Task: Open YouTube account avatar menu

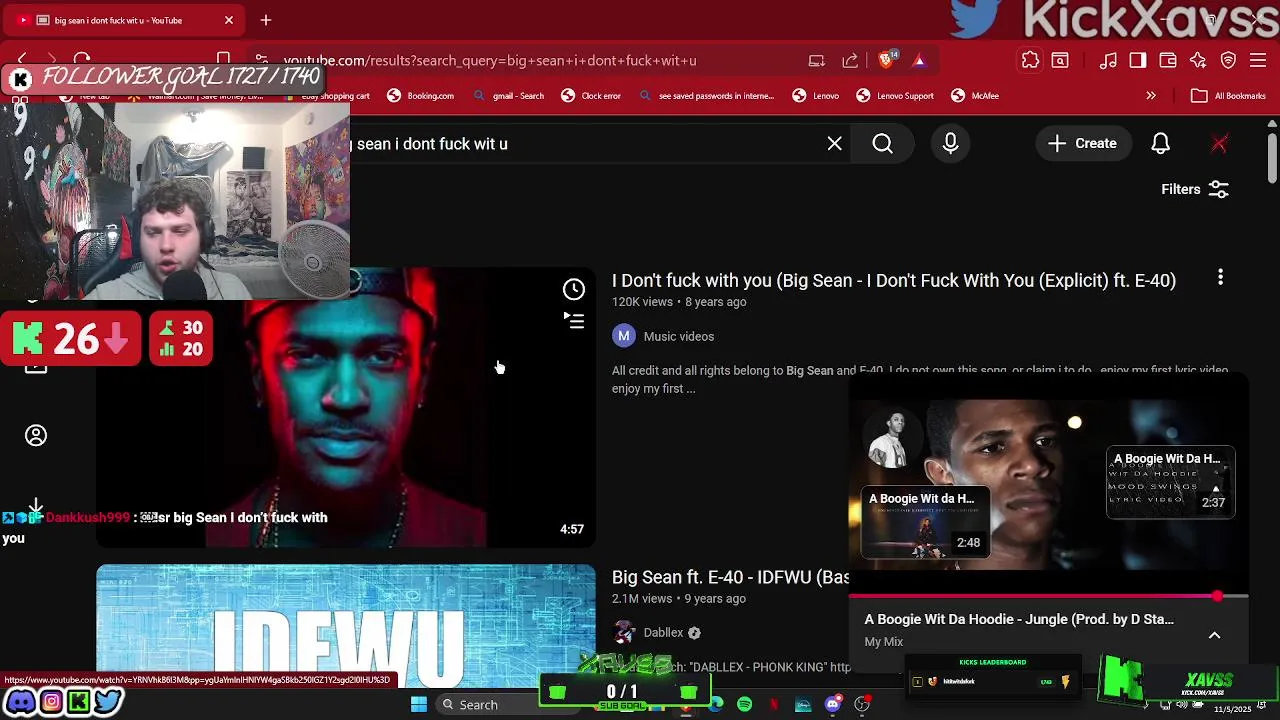Action: pyautogui.click(x=1219, y=143)
